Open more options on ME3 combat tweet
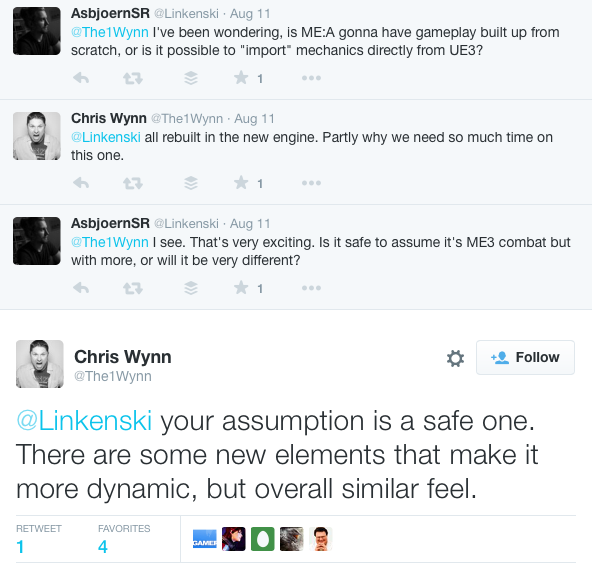The image size is (592, 571). (x=311, y=288)
